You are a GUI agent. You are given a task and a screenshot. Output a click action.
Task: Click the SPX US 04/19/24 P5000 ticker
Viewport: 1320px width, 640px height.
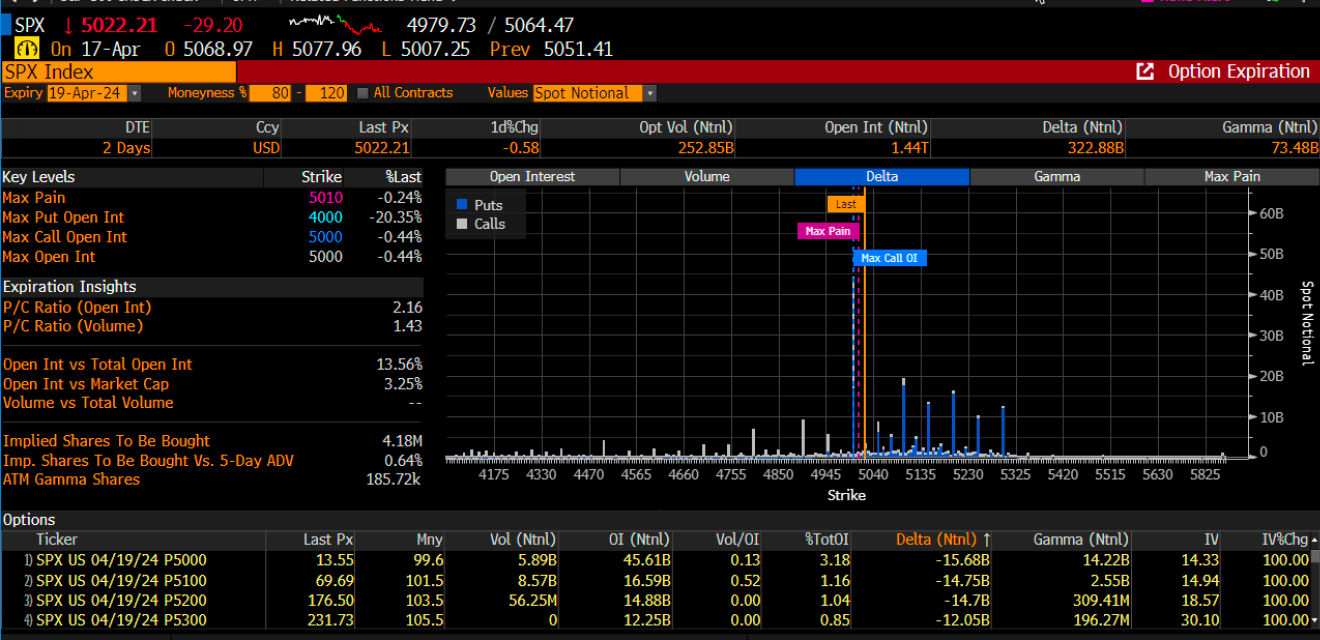pos(98,560)
